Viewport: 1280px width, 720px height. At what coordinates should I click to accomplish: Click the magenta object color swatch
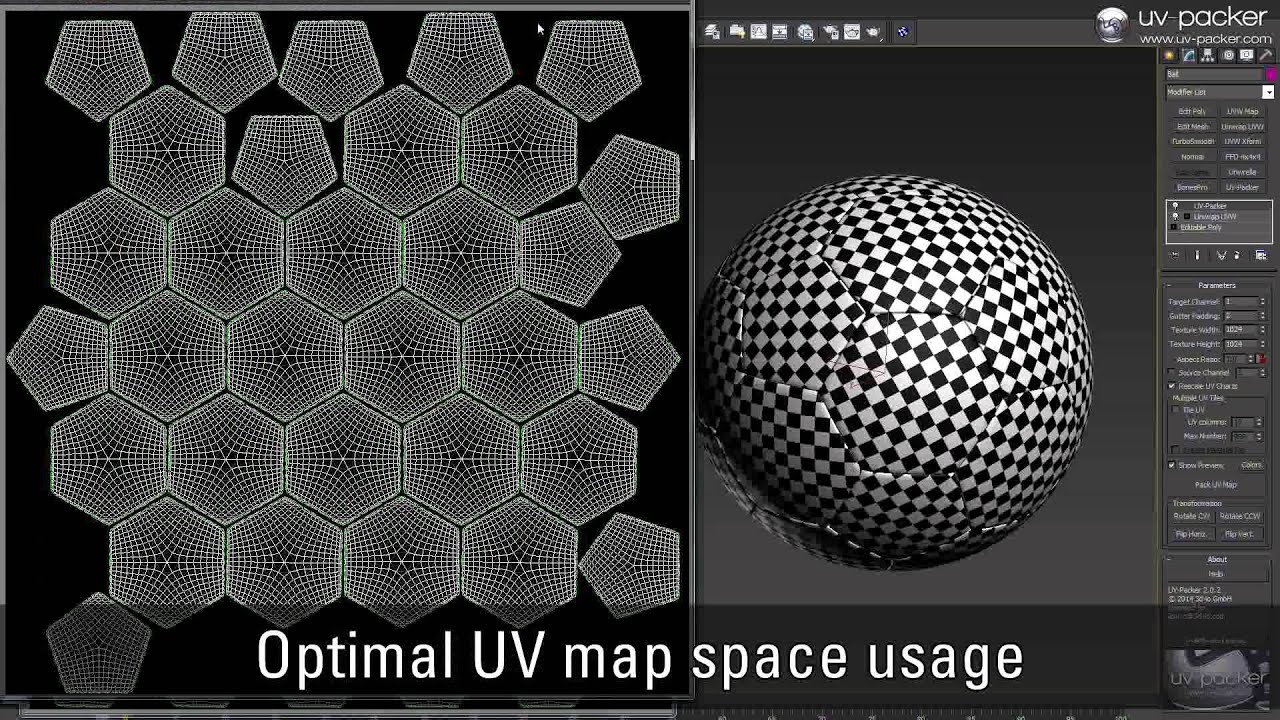point(1271,74)
